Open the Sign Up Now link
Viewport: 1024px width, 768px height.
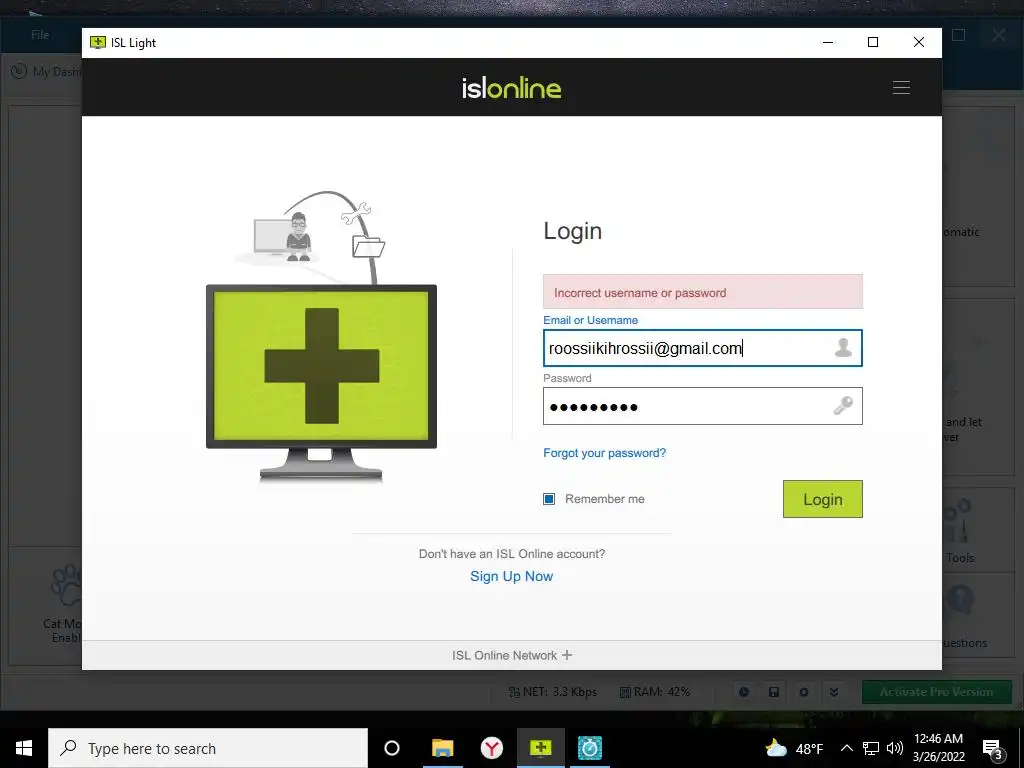pos(511,576)
